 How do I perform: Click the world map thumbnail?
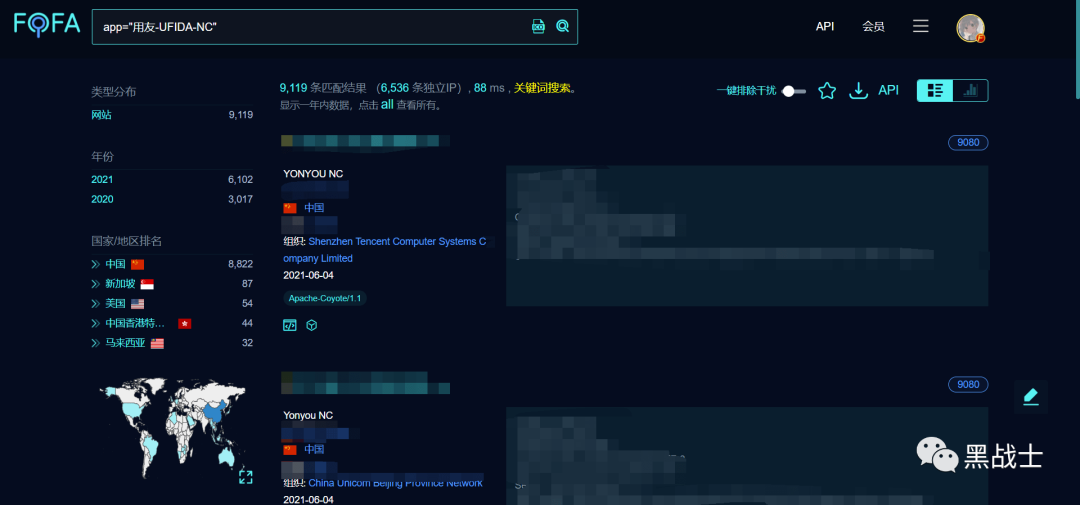171,427
